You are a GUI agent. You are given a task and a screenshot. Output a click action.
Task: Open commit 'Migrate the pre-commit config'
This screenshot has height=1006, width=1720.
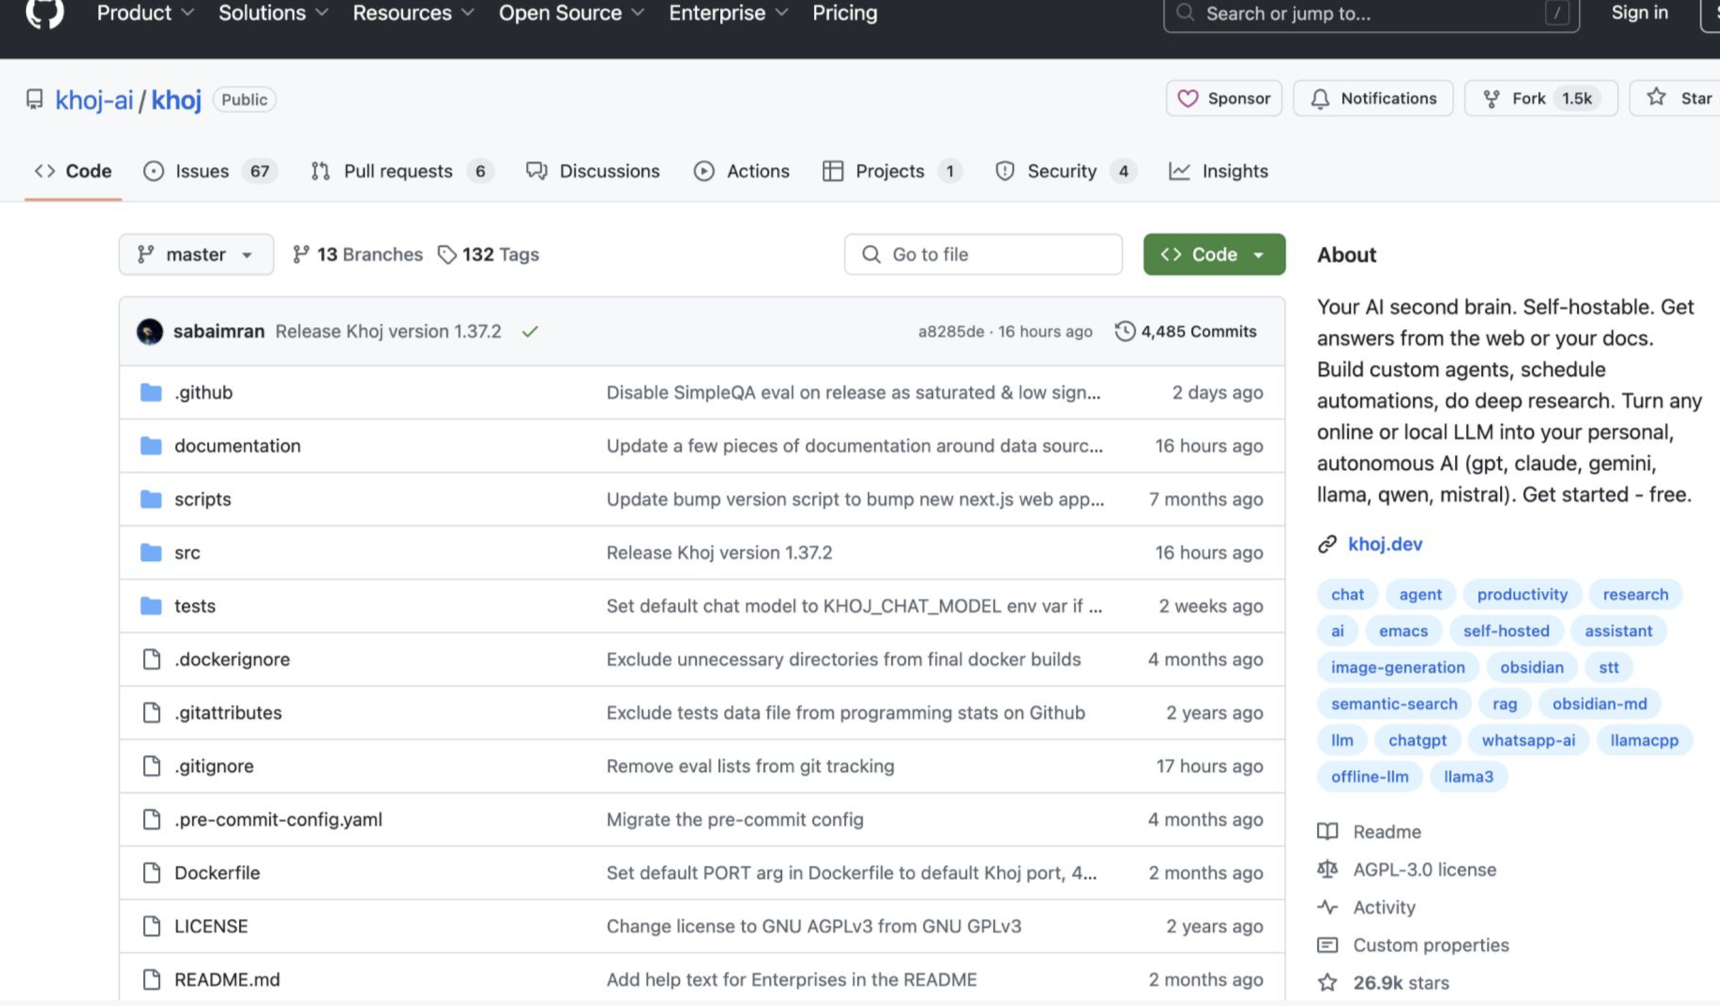(x=735, y=819)
